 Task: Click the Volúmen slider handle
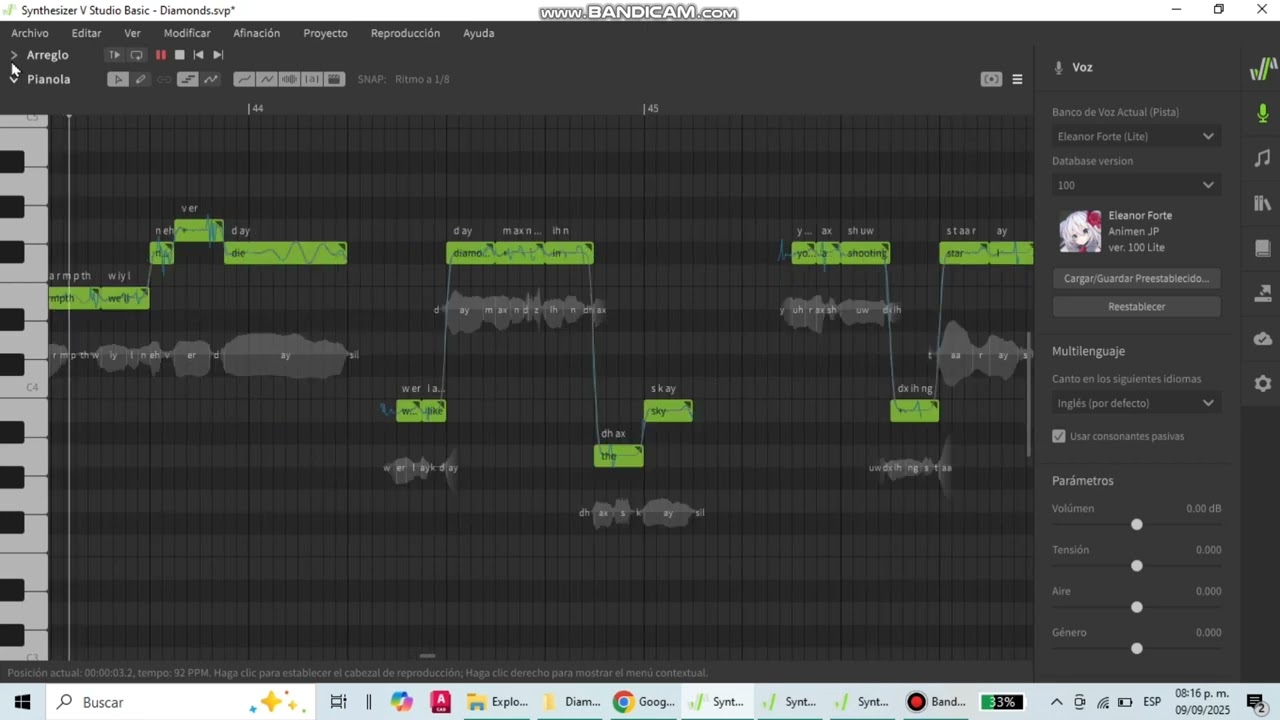tap(1136, 524)
